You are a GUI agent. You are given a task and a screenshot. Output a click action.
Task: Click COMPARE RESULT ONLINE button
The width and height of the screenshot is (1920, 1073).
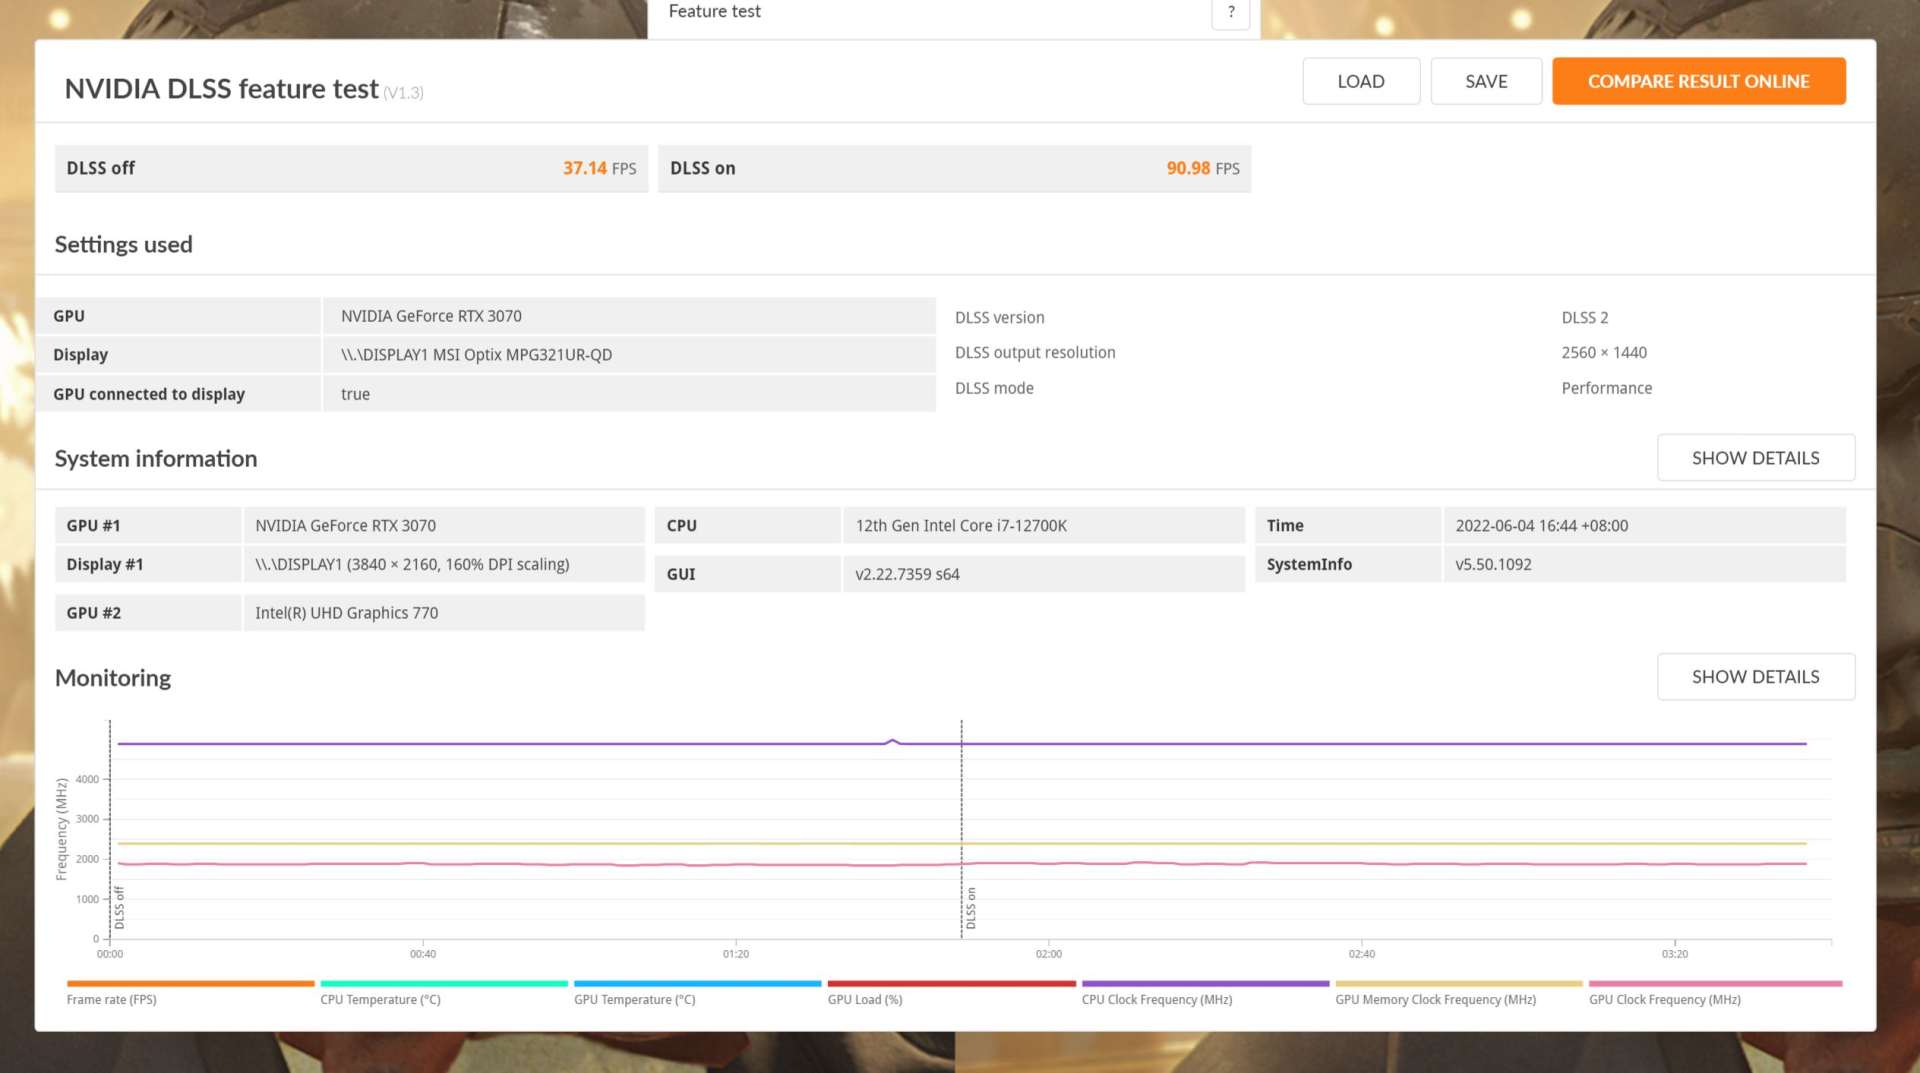point(1698,81)
